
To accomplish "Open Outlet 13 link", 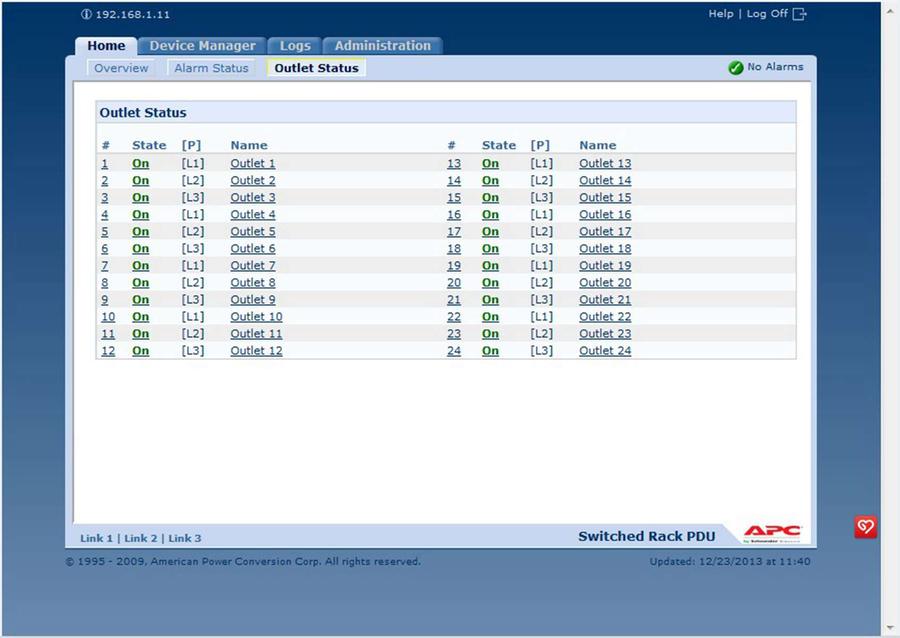I will [x=604, y=163].
